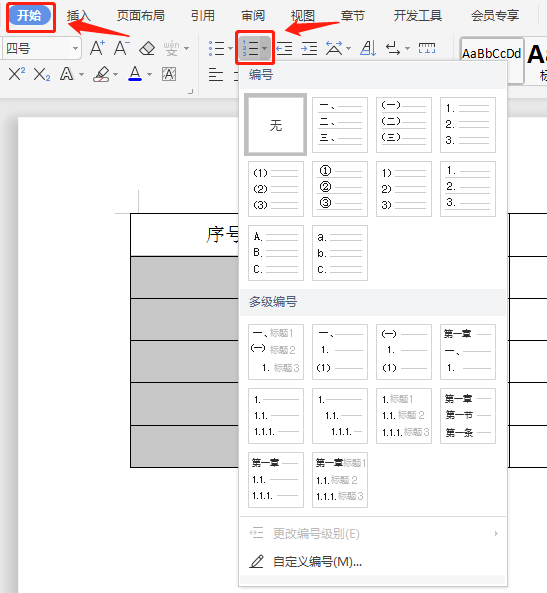This screenshot has height=593, width=547.
Task: Choose the (1)(2)(3) numbering format
Action: pyautogui.click(x=276, y=189)
